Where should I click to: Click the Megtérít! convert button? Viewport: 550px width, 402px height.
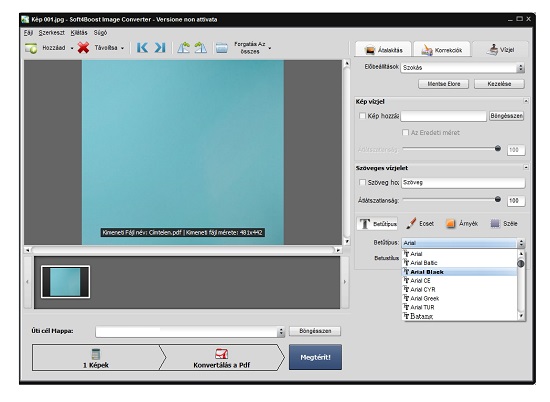[315, 357]
